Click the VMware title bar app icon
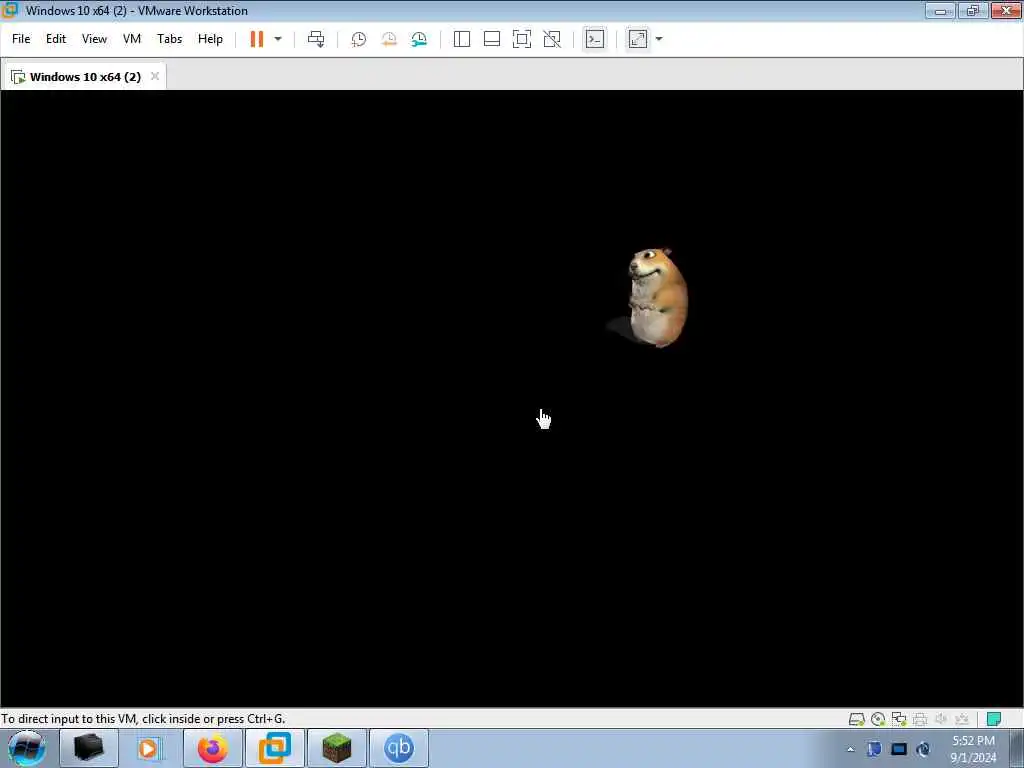The image size is (1024, 768). coord(9,10)
